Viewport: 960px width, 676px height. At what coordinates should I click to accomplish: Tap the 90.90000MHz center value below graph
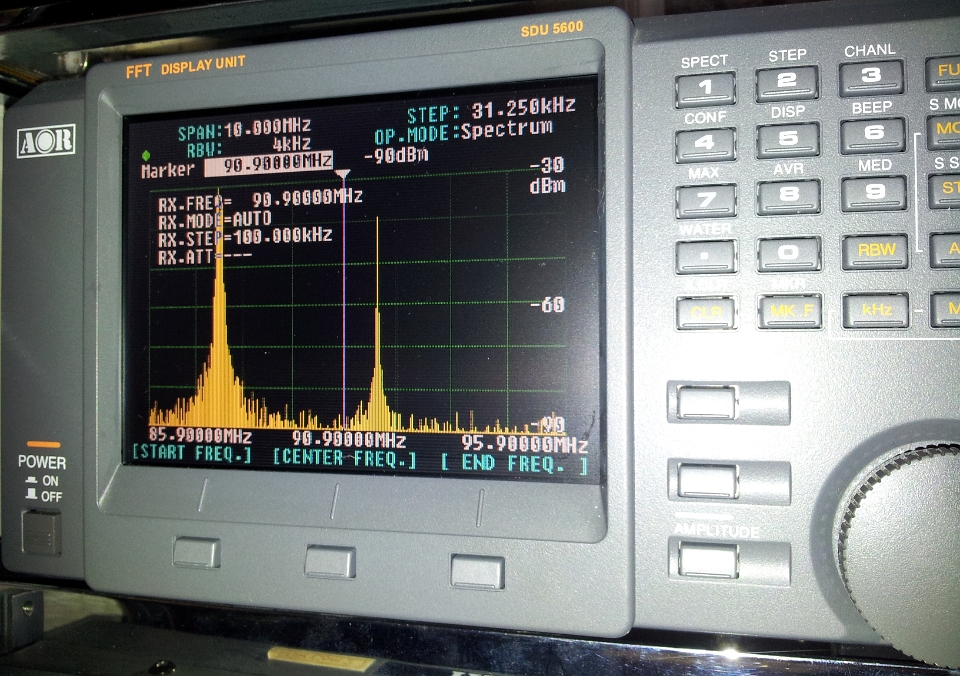pos(348,439)
